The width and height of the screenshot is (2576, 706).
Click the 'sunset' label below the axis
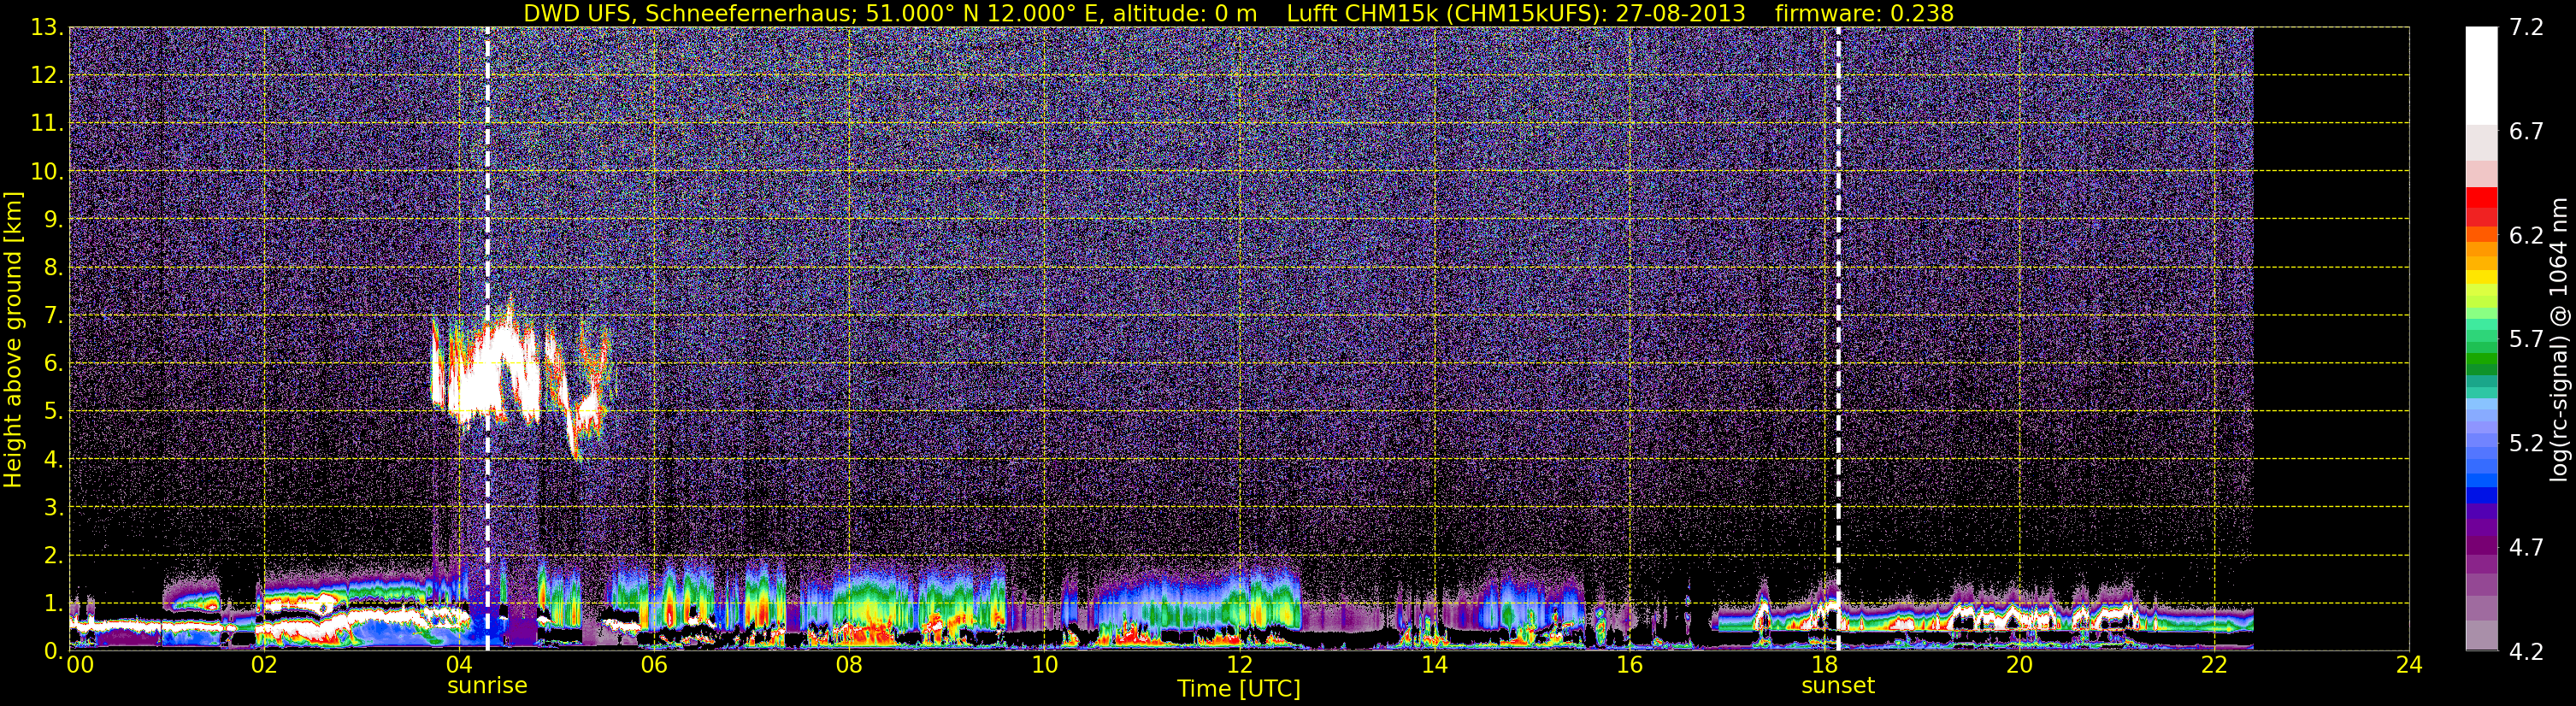tap(1838, 686)
